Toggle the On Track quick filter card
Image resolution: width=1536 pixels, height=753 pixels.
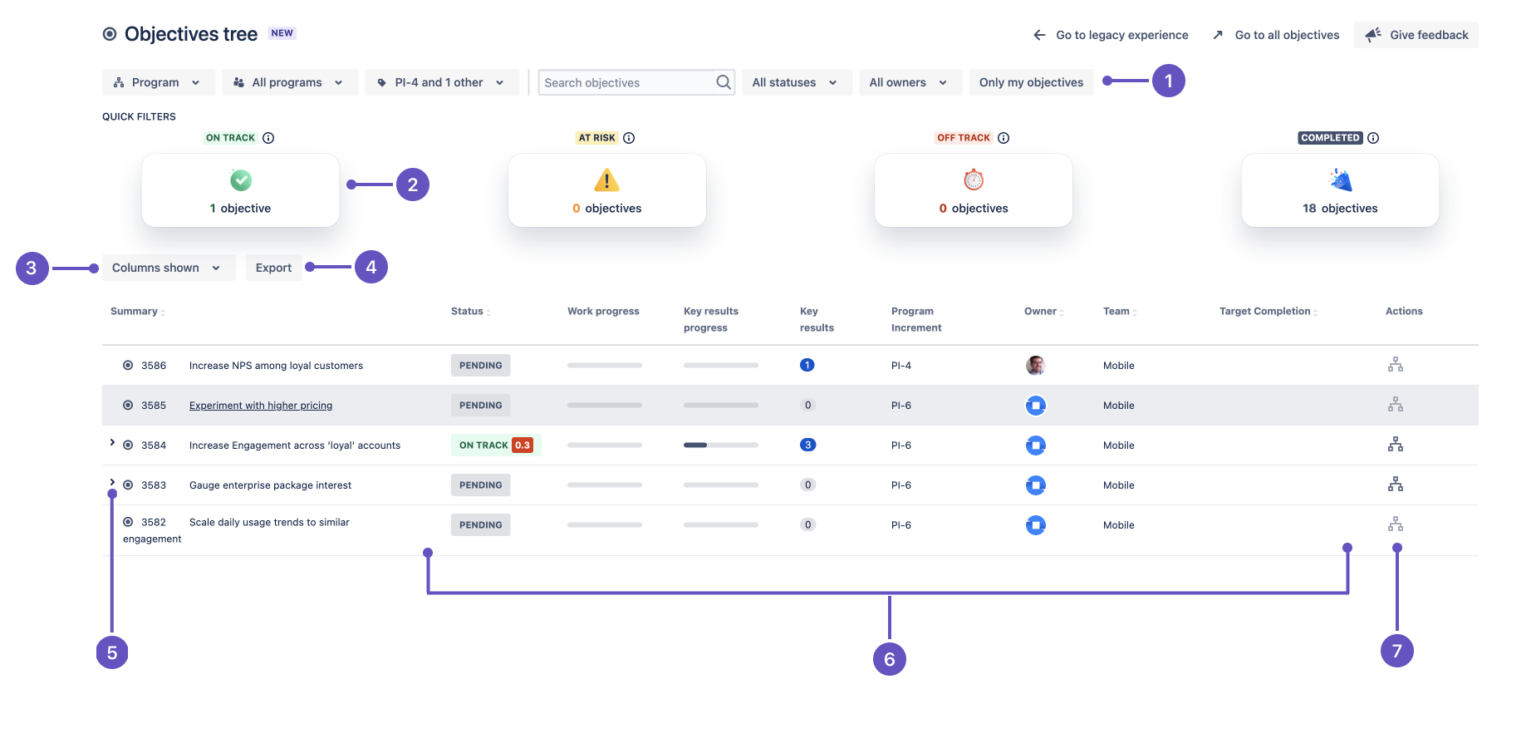pos(240,190)
